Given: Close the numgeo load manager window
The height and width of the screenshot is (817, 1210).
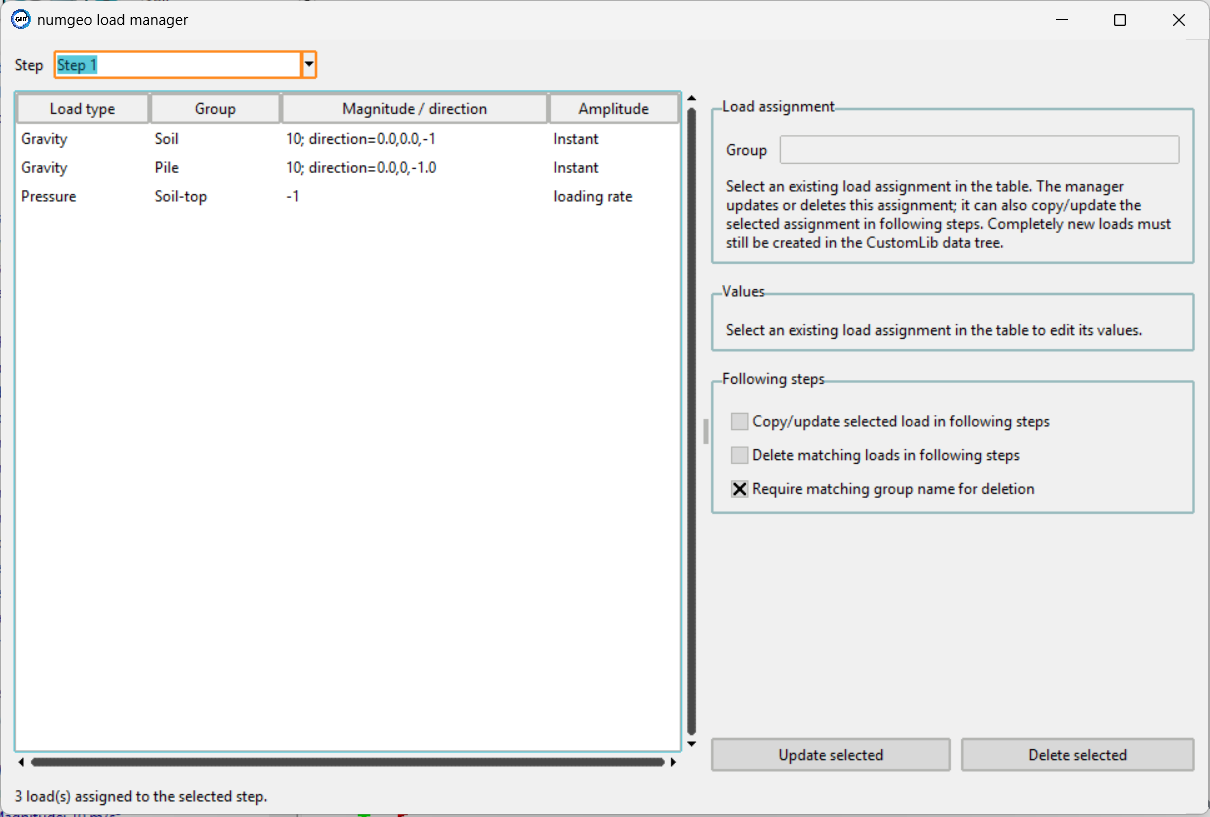Looking at the screenshot, I should (x=1178, y=20).
